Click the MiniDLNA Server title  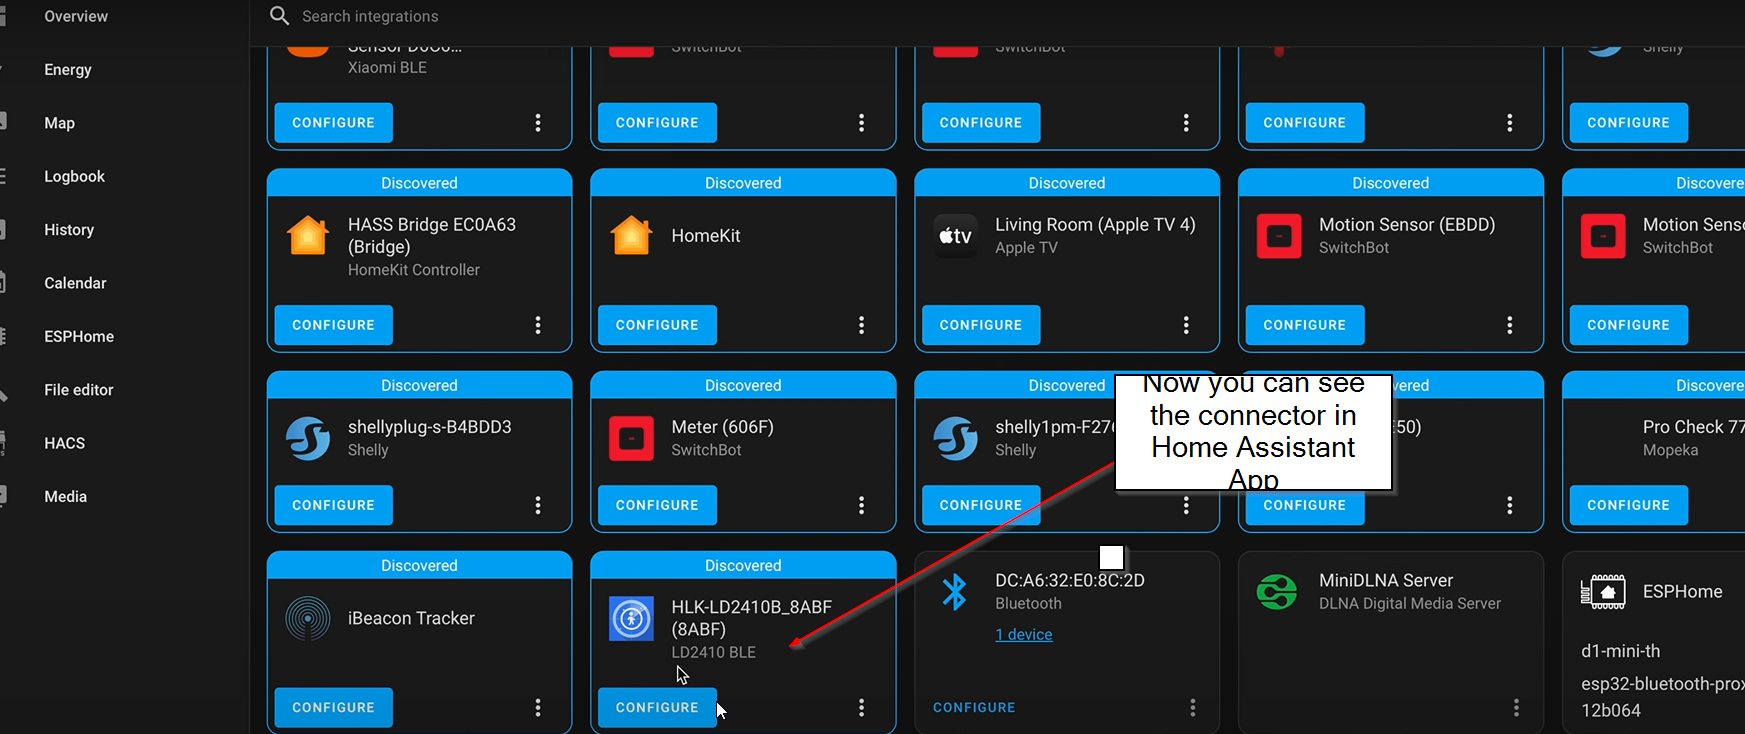click(x=1386, y=580)
